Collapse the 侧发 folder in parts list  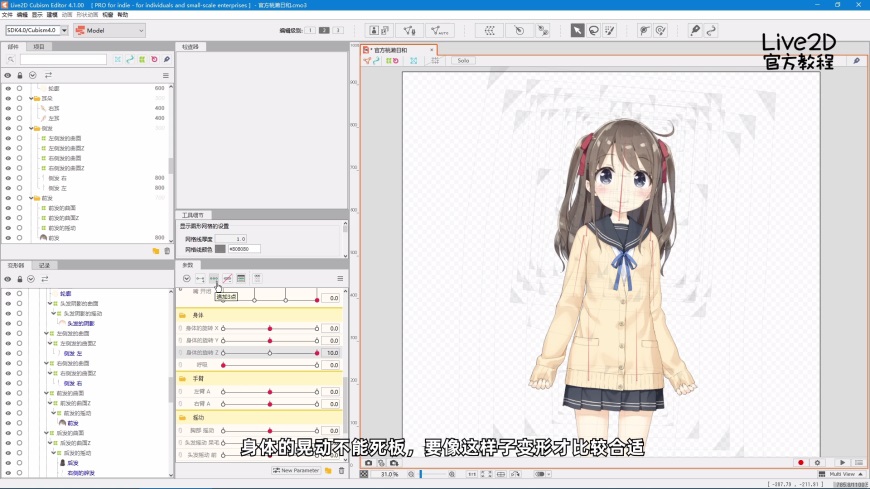32,128
